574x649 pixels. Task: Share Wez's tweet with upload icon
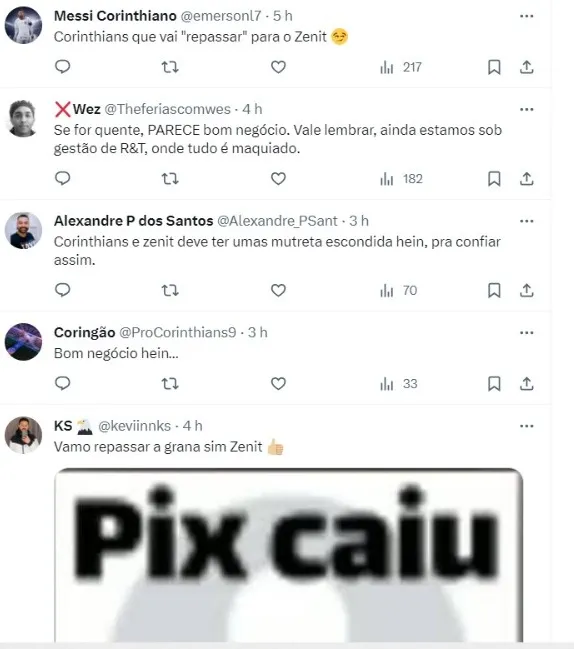pos(526,179)
